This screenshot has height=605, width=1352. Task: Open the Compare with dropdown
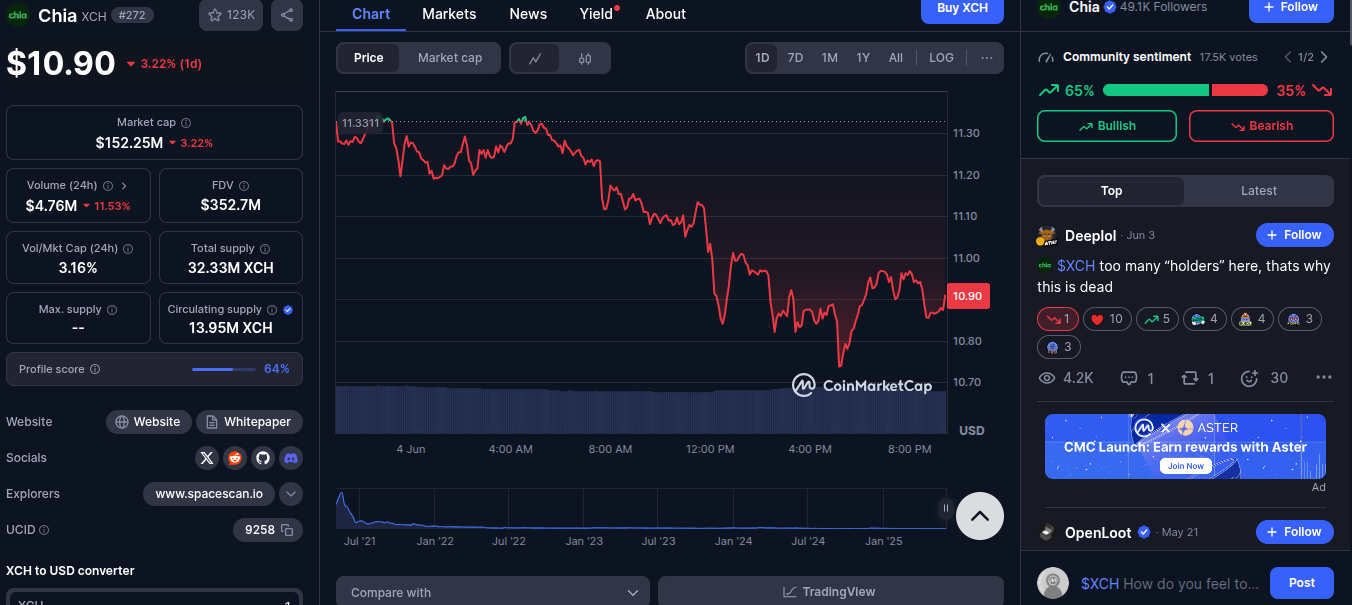pyautogui.click(x=493, y=592)
